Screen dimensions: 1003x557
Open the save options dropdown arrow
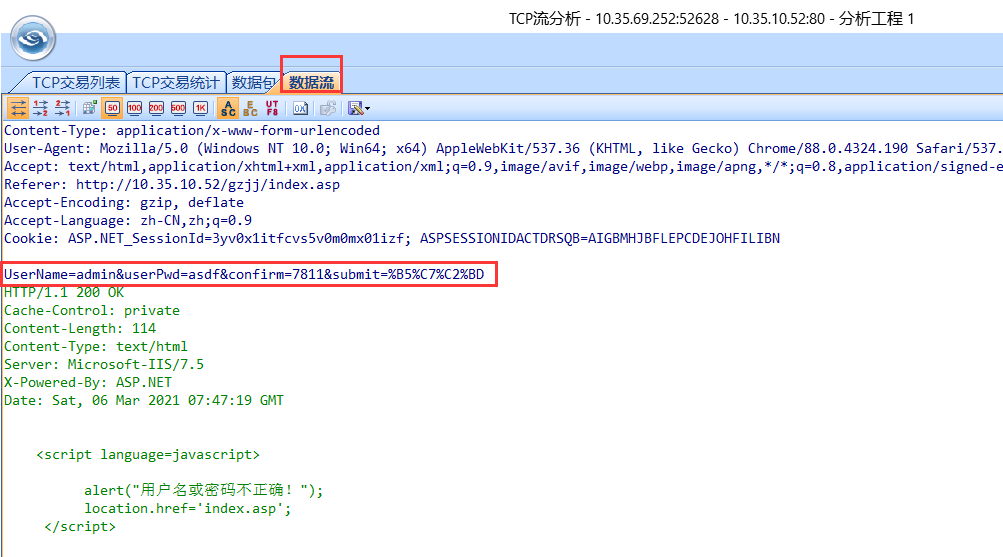367,109
